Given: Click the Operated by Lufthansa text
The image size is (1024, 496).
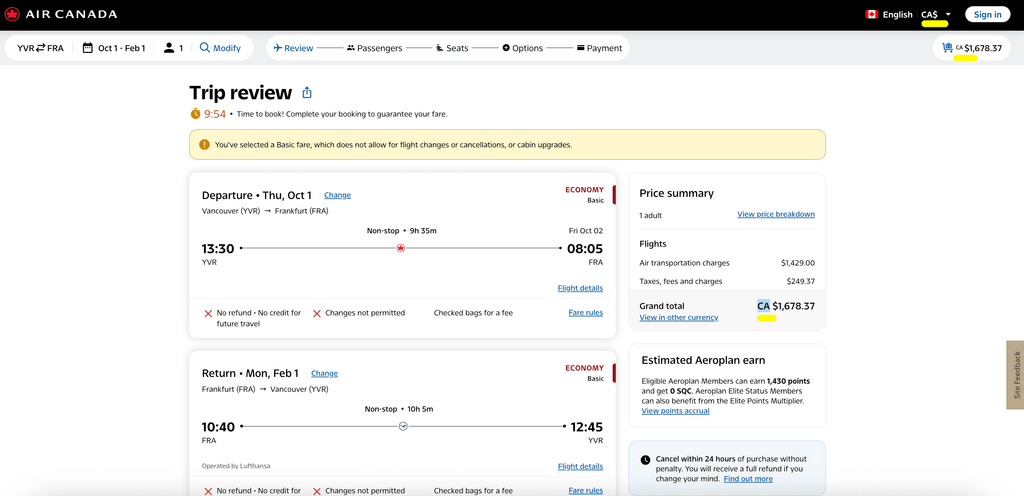Looking at the screenshot, I should point(236,466).
